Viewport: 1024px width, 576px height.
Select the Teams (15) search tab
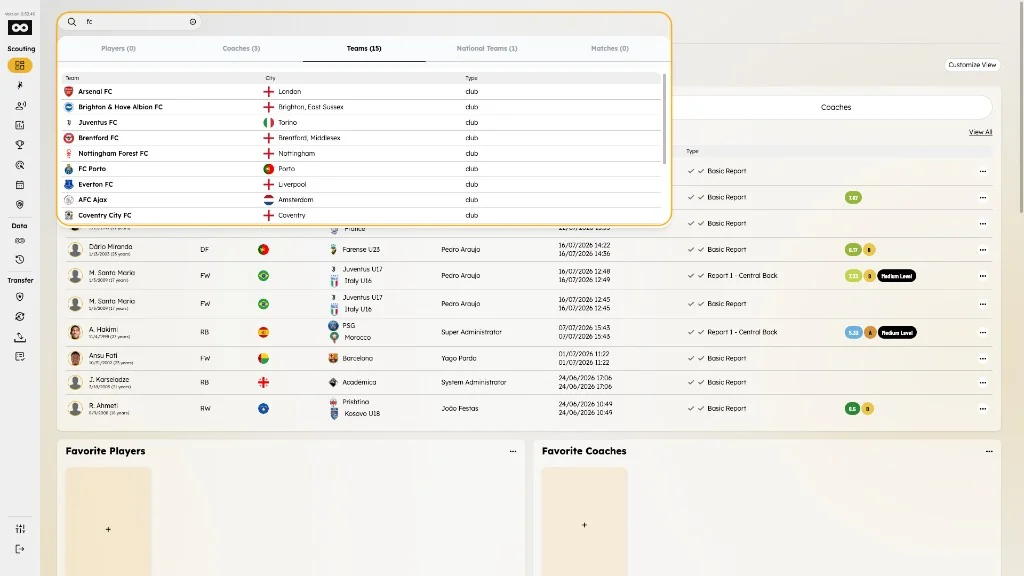tap(364, 48)
